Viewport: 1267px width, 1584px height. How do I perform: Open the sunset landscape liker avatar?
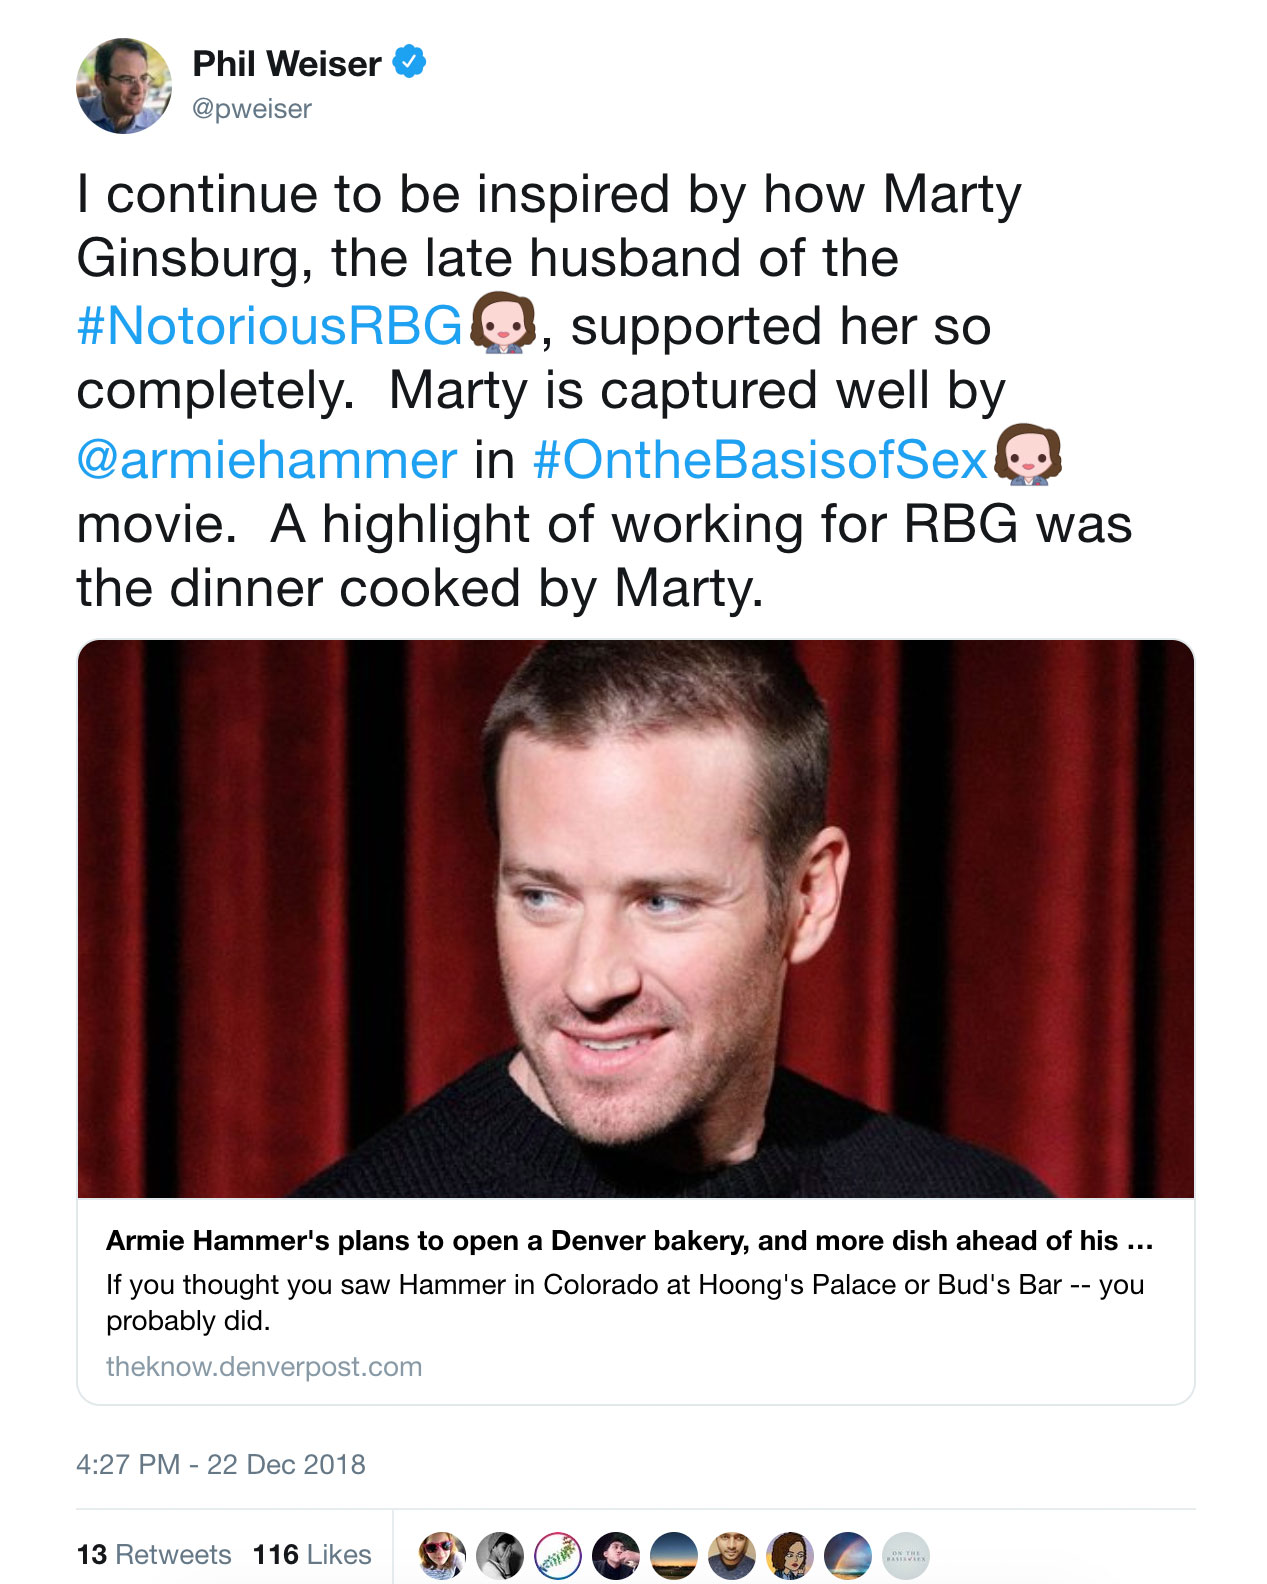point(674,1555)
